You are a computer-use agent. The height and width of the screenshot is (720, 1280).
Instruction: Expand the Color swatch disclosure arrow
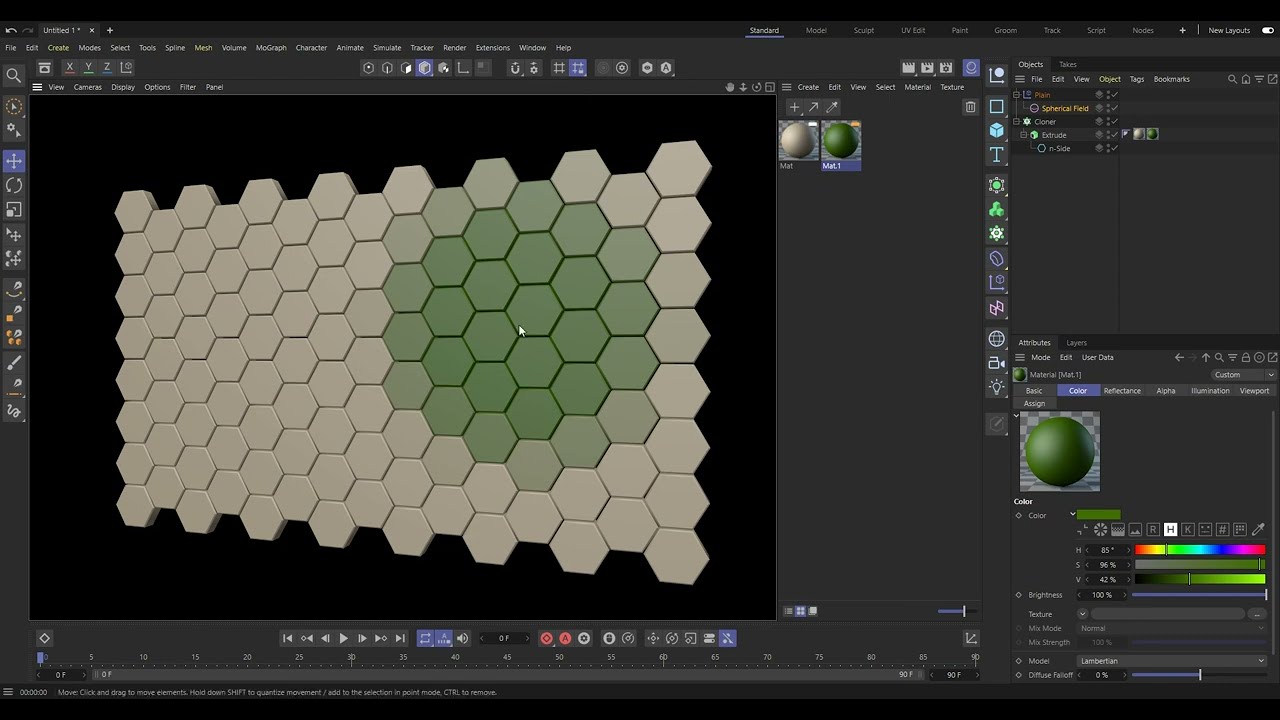click(x=1073, y=515)
